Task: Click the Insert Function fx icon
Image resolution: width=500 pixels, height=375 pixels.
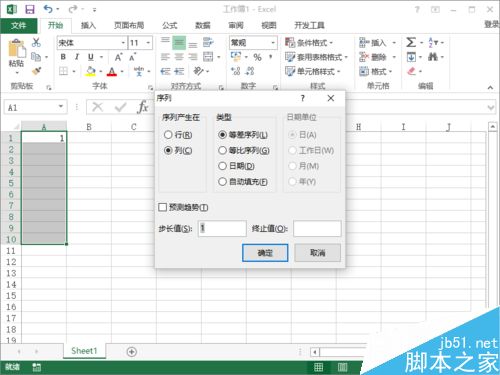Action: [x=143, y=107]
